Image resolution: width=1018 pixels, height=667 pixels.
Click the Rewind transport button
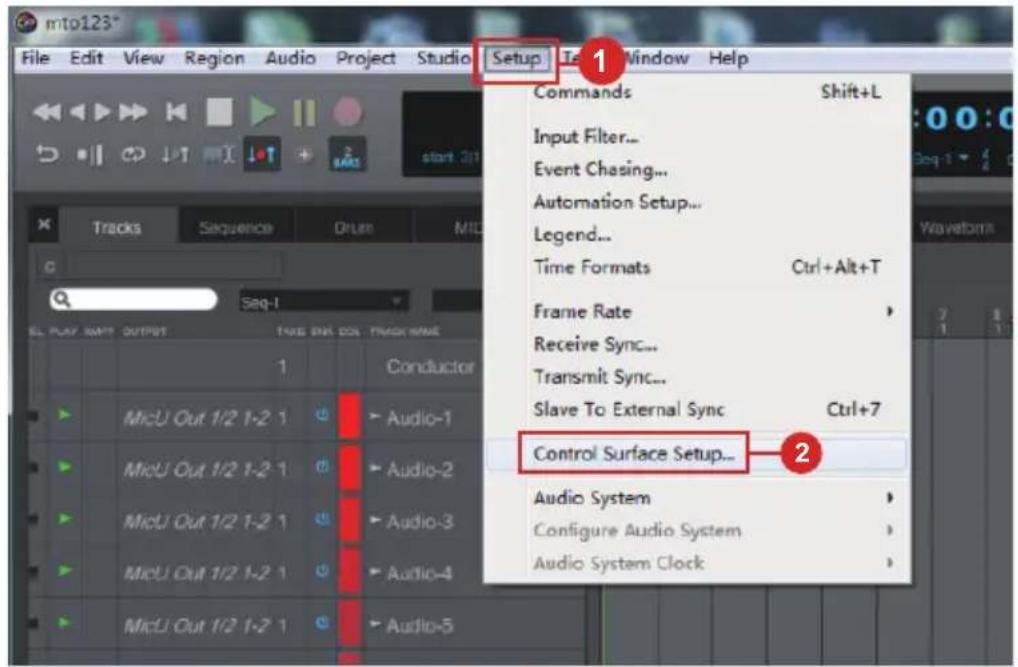coord(46,112)
